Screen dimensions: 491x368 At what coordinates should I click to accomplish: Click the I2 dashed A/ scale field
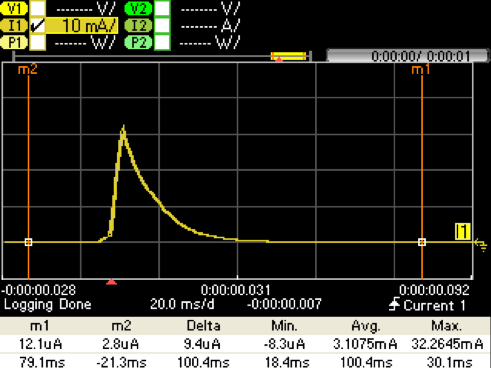[x=210, y=26]
